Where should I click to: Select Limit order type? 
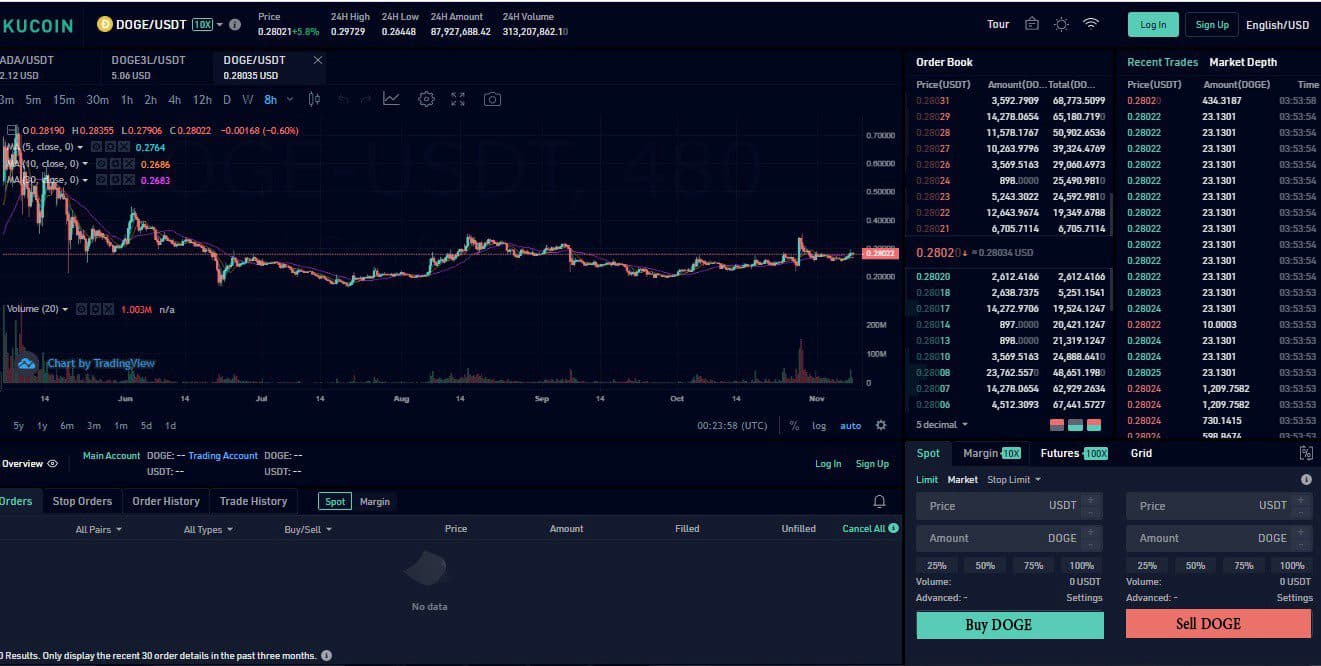pos(927,480)
